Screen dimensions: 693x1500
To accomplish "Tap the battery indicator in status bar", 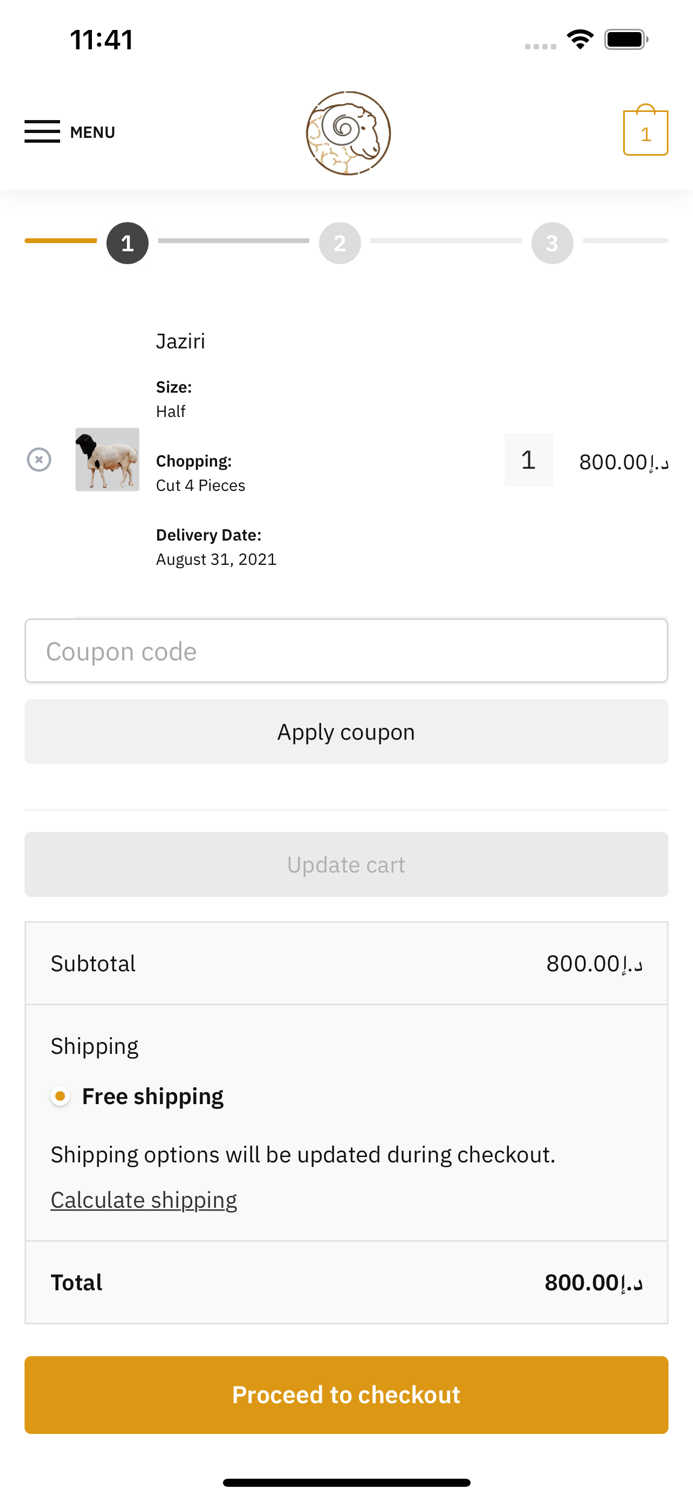I will pyautogui.click(x=626, y=40).
